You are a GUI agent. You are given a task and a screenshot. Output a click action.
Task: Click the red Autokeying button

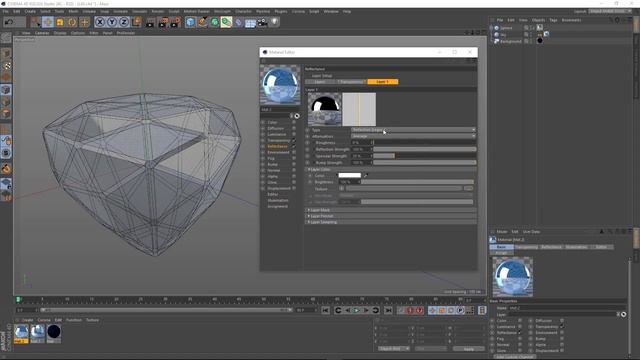pos(420,311)
